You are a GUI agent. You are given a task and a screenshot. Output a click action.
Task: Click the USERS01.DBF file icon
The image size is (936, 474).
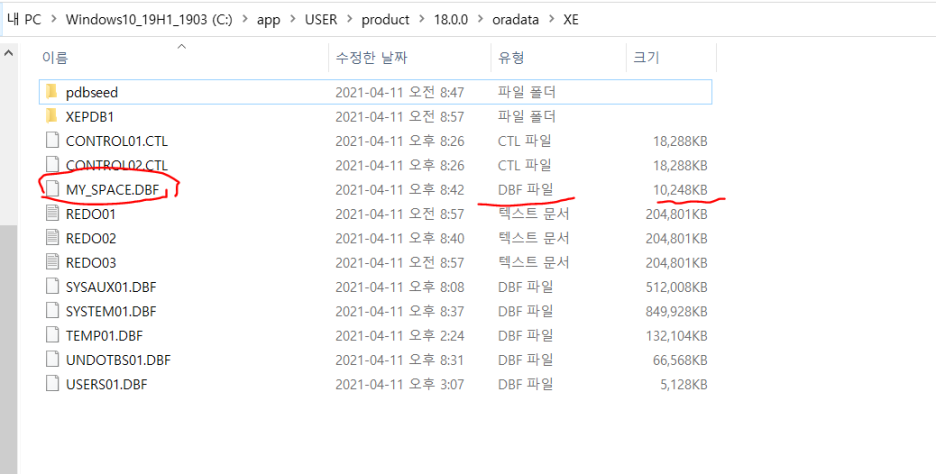point(53,384)
